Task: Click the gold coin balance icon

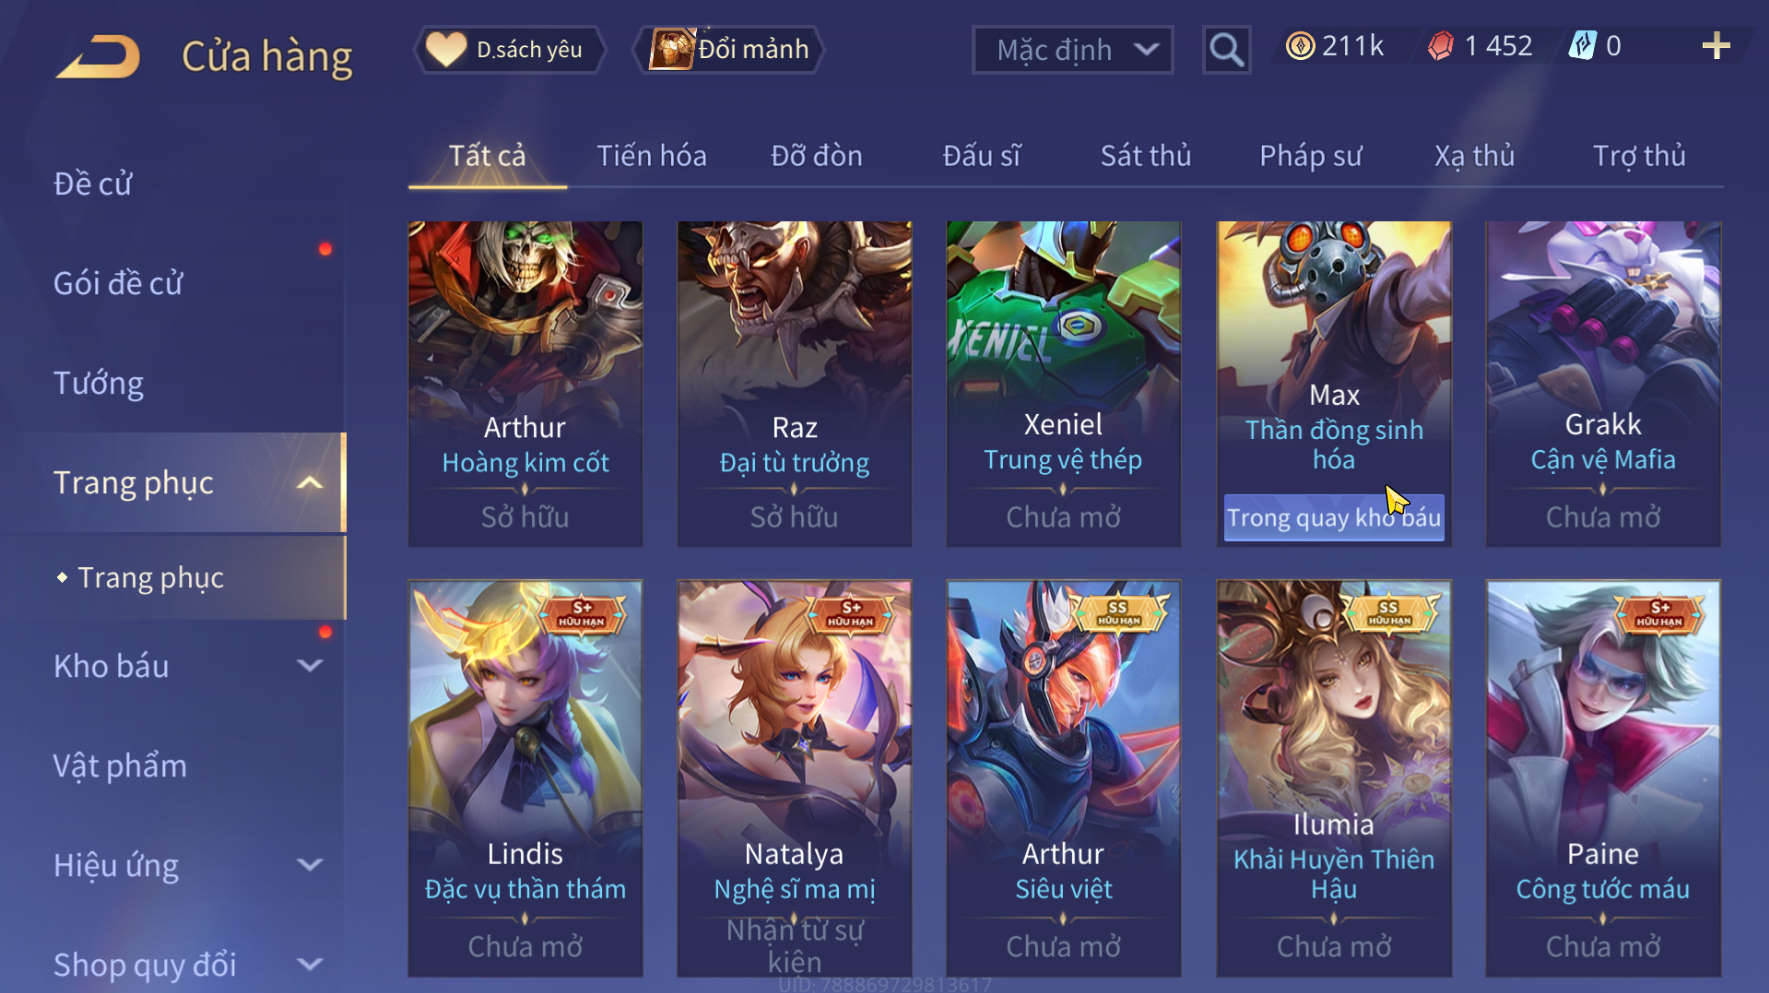Action: (x=1300, y=46)
